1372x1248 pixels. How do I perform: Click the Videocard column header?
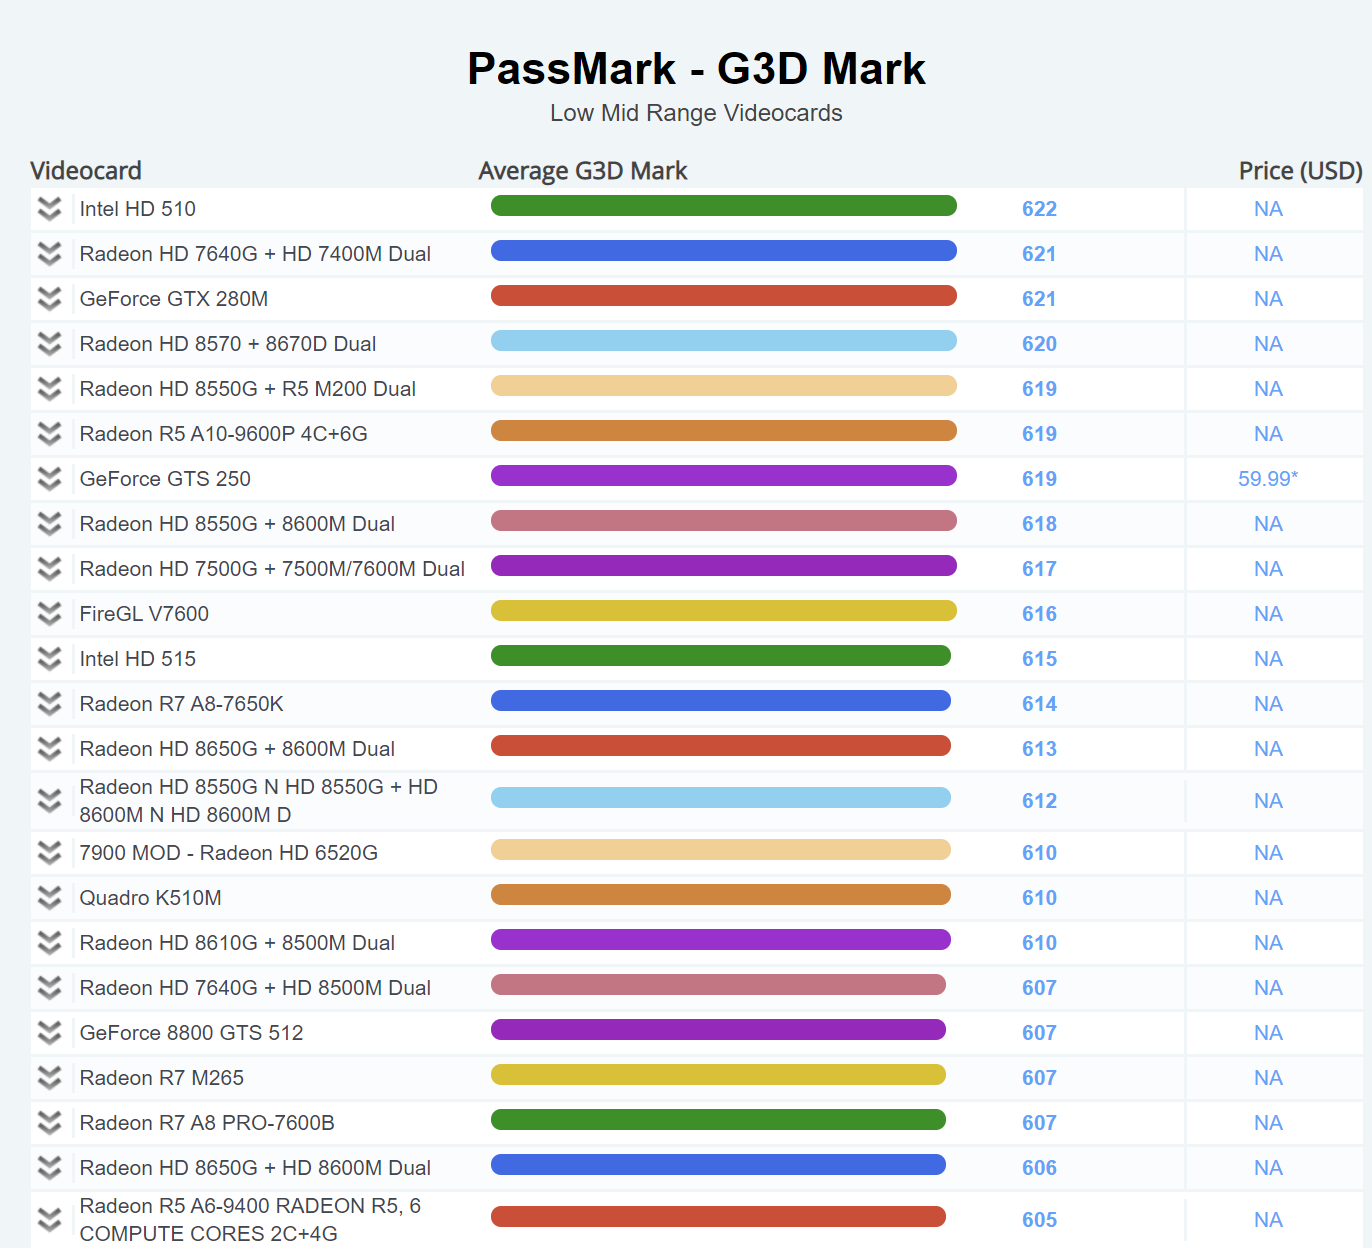[x=86, y=171]
